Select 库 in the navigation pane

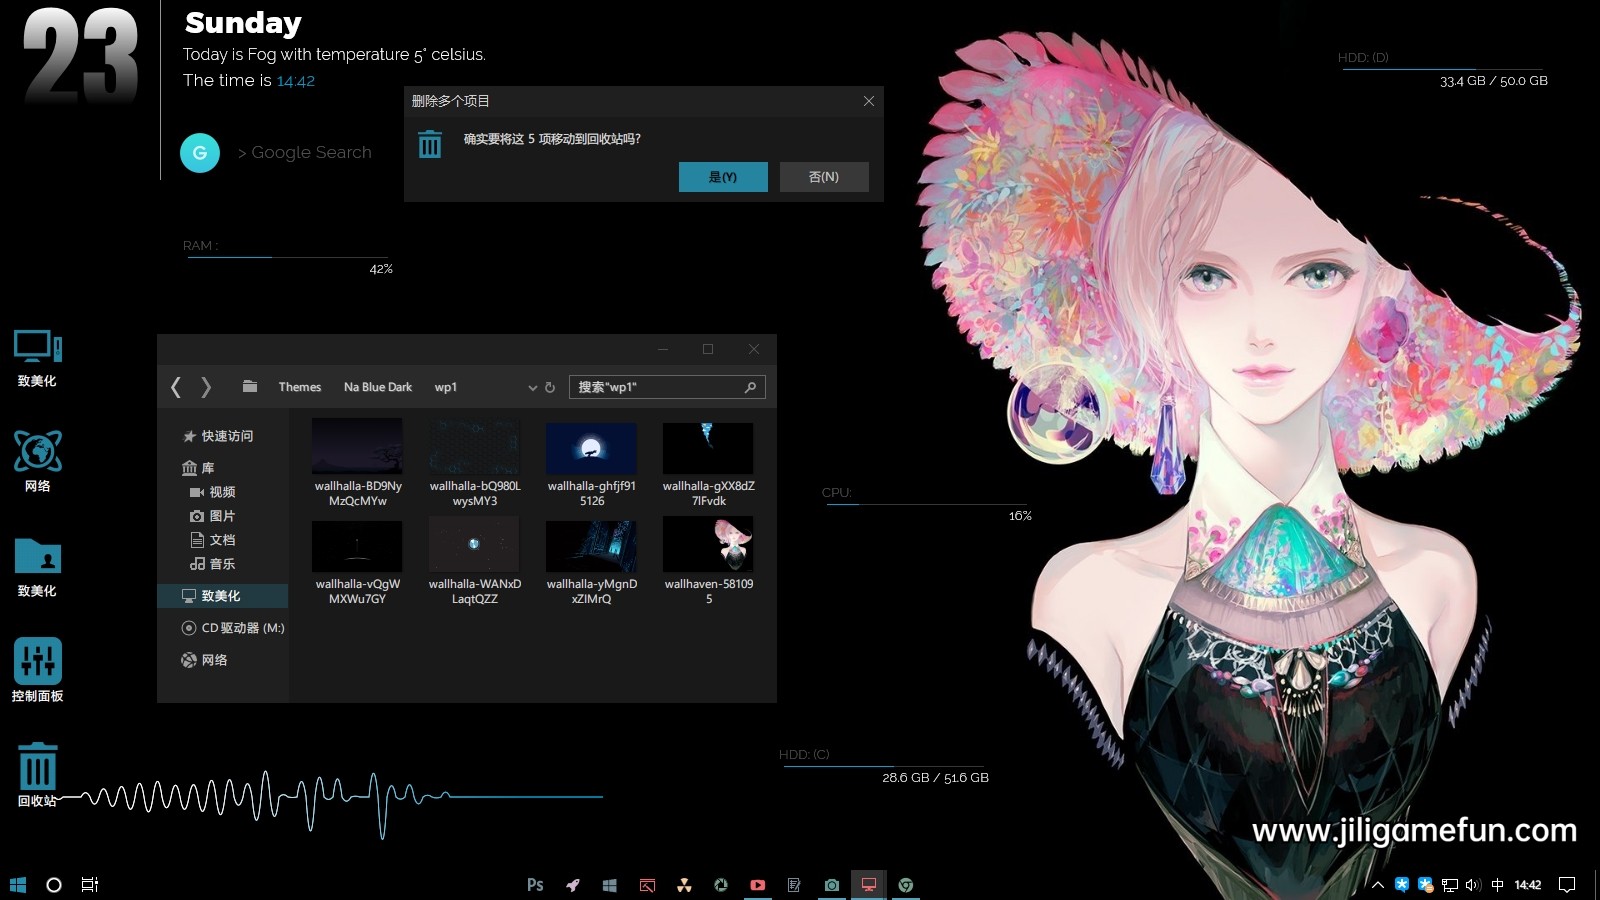pyautogui.click(x=198, y=468)
